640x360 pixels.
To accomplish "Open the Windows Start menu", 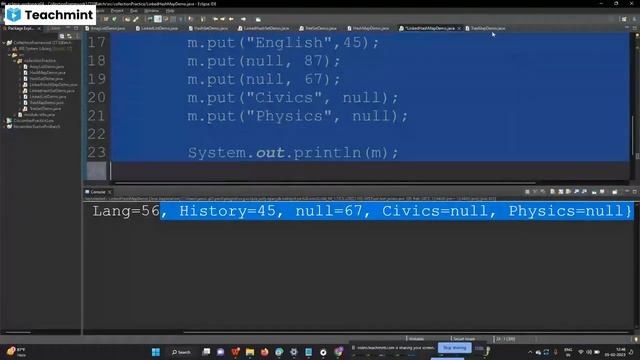I will [x=156, y=352].
